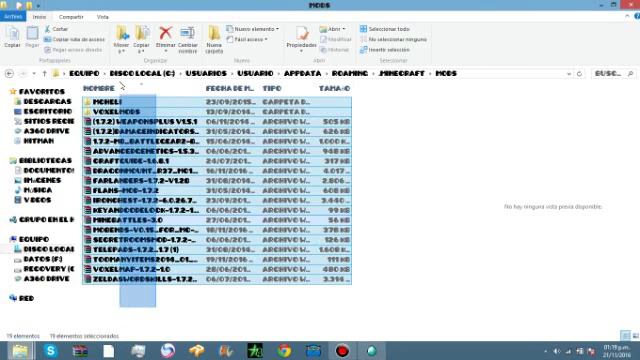Select Flans-mod-1.7.2 file
Image resolution: width=640 pixels, height=360 pixels.
tap(217, 191)
